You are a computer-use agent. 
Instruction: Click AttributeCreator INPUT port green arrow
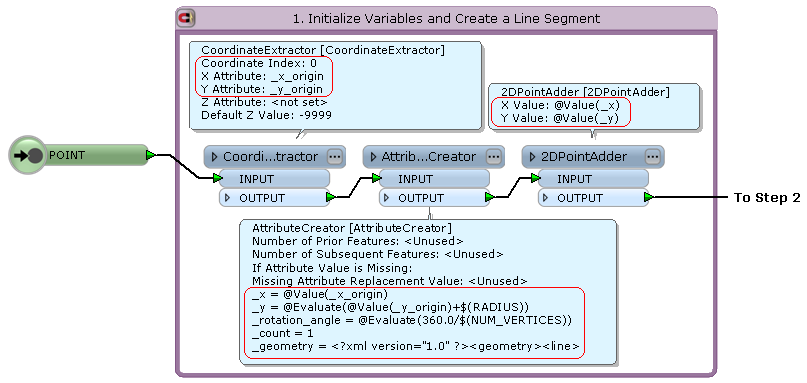(377, 179)
